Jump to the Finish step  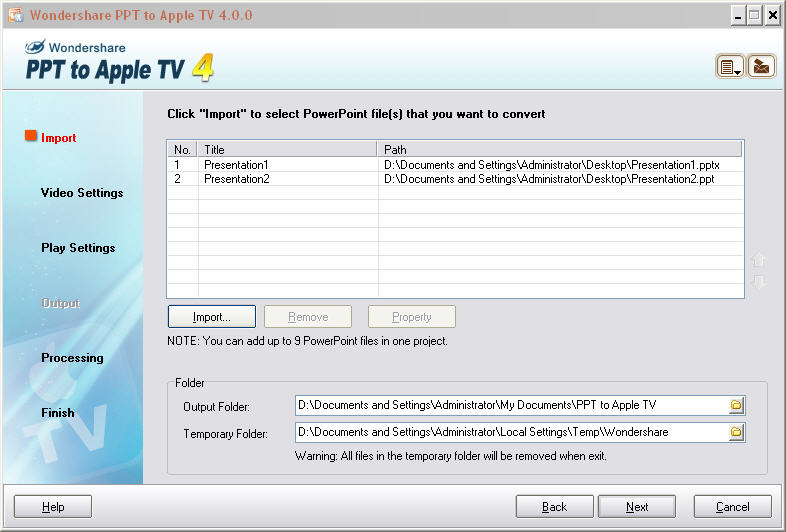(58, 413)
